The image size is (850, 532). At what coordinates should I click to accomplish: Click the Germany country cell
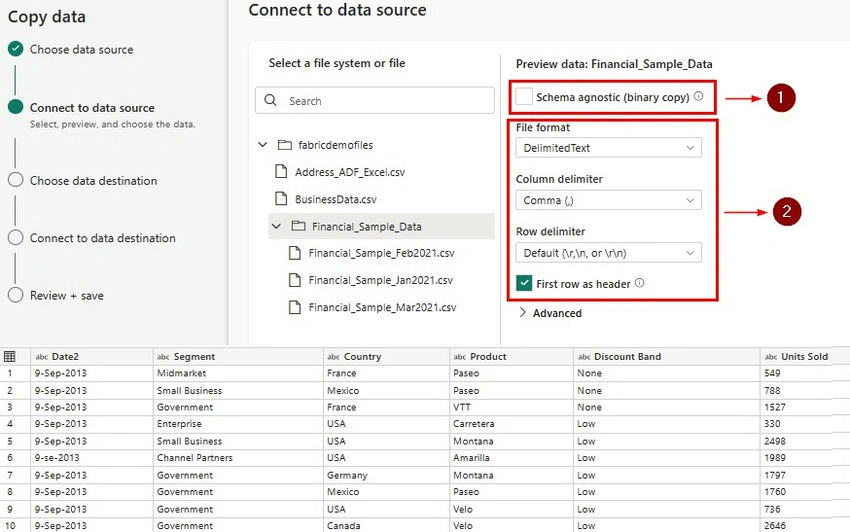387,475
